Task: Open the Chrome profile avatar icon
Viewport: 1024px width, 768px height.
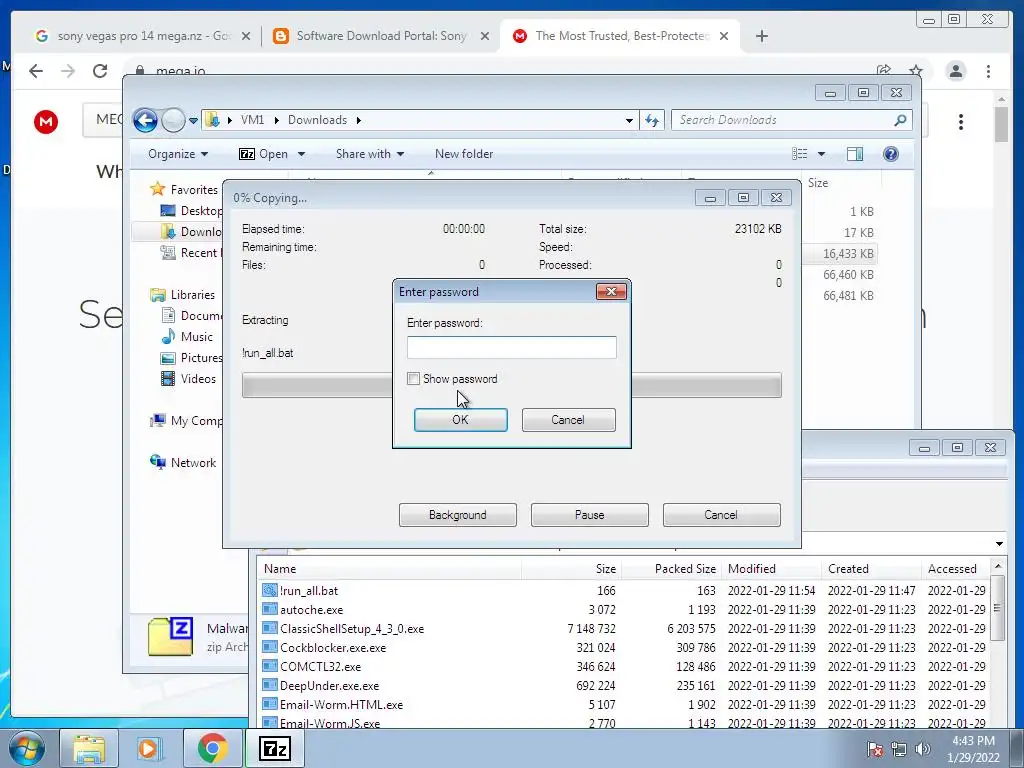Action: click(955, 71)
